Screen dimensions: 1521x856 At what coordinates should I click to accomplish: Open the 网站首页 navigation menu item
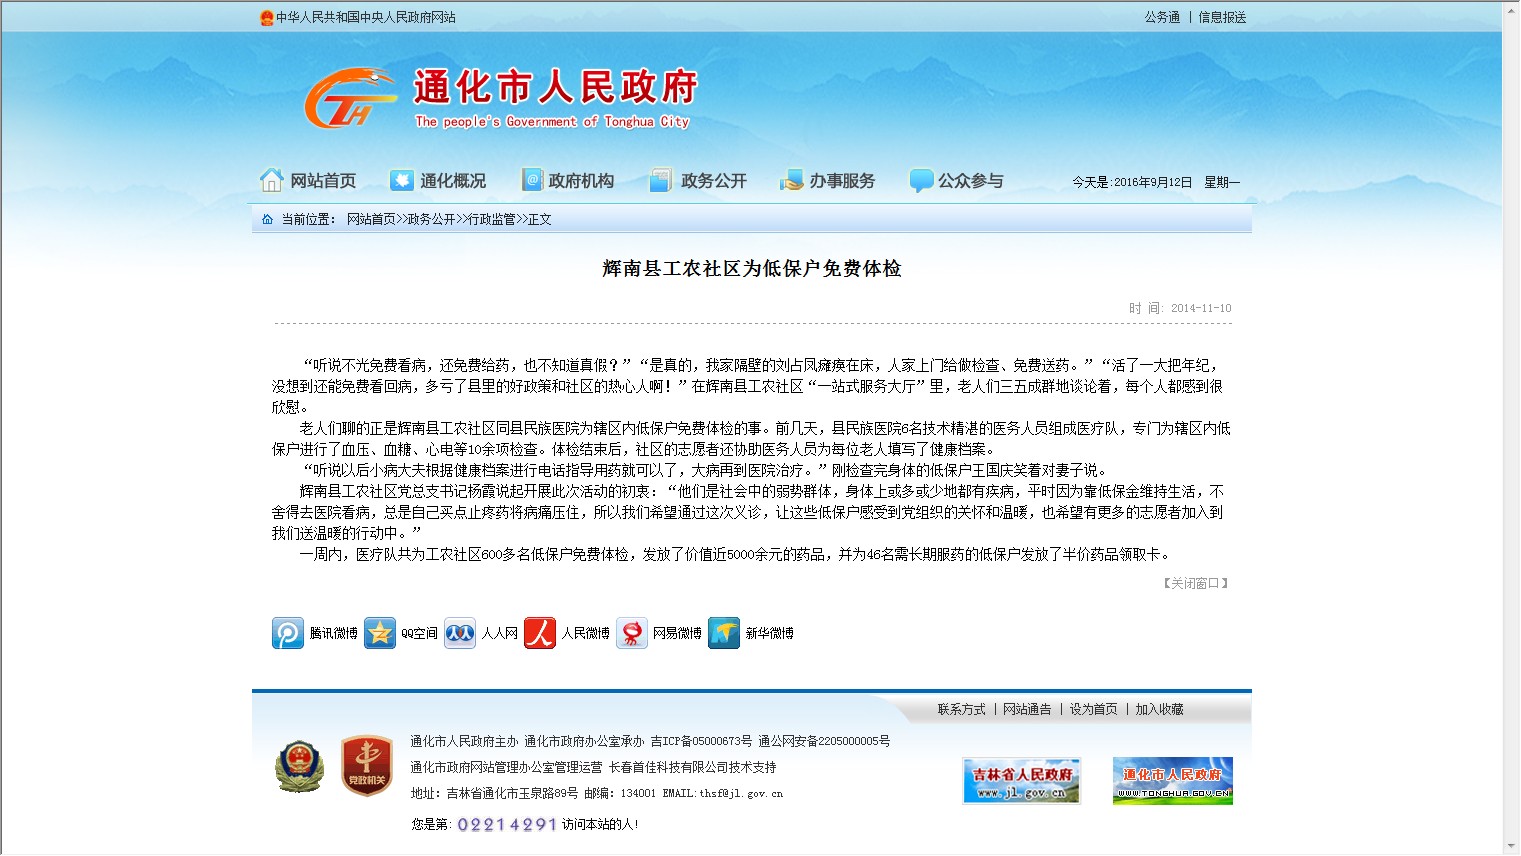(308, 181)
